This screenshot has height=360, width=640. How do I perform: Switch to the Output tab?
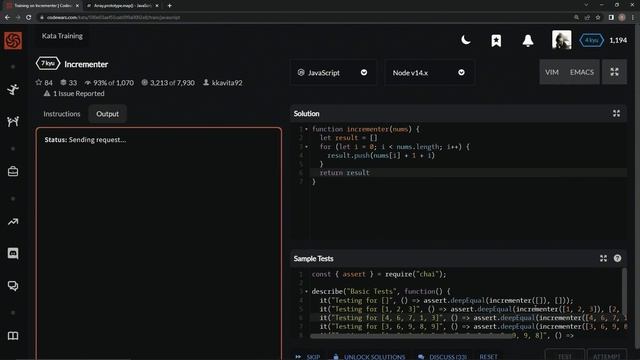107,114
